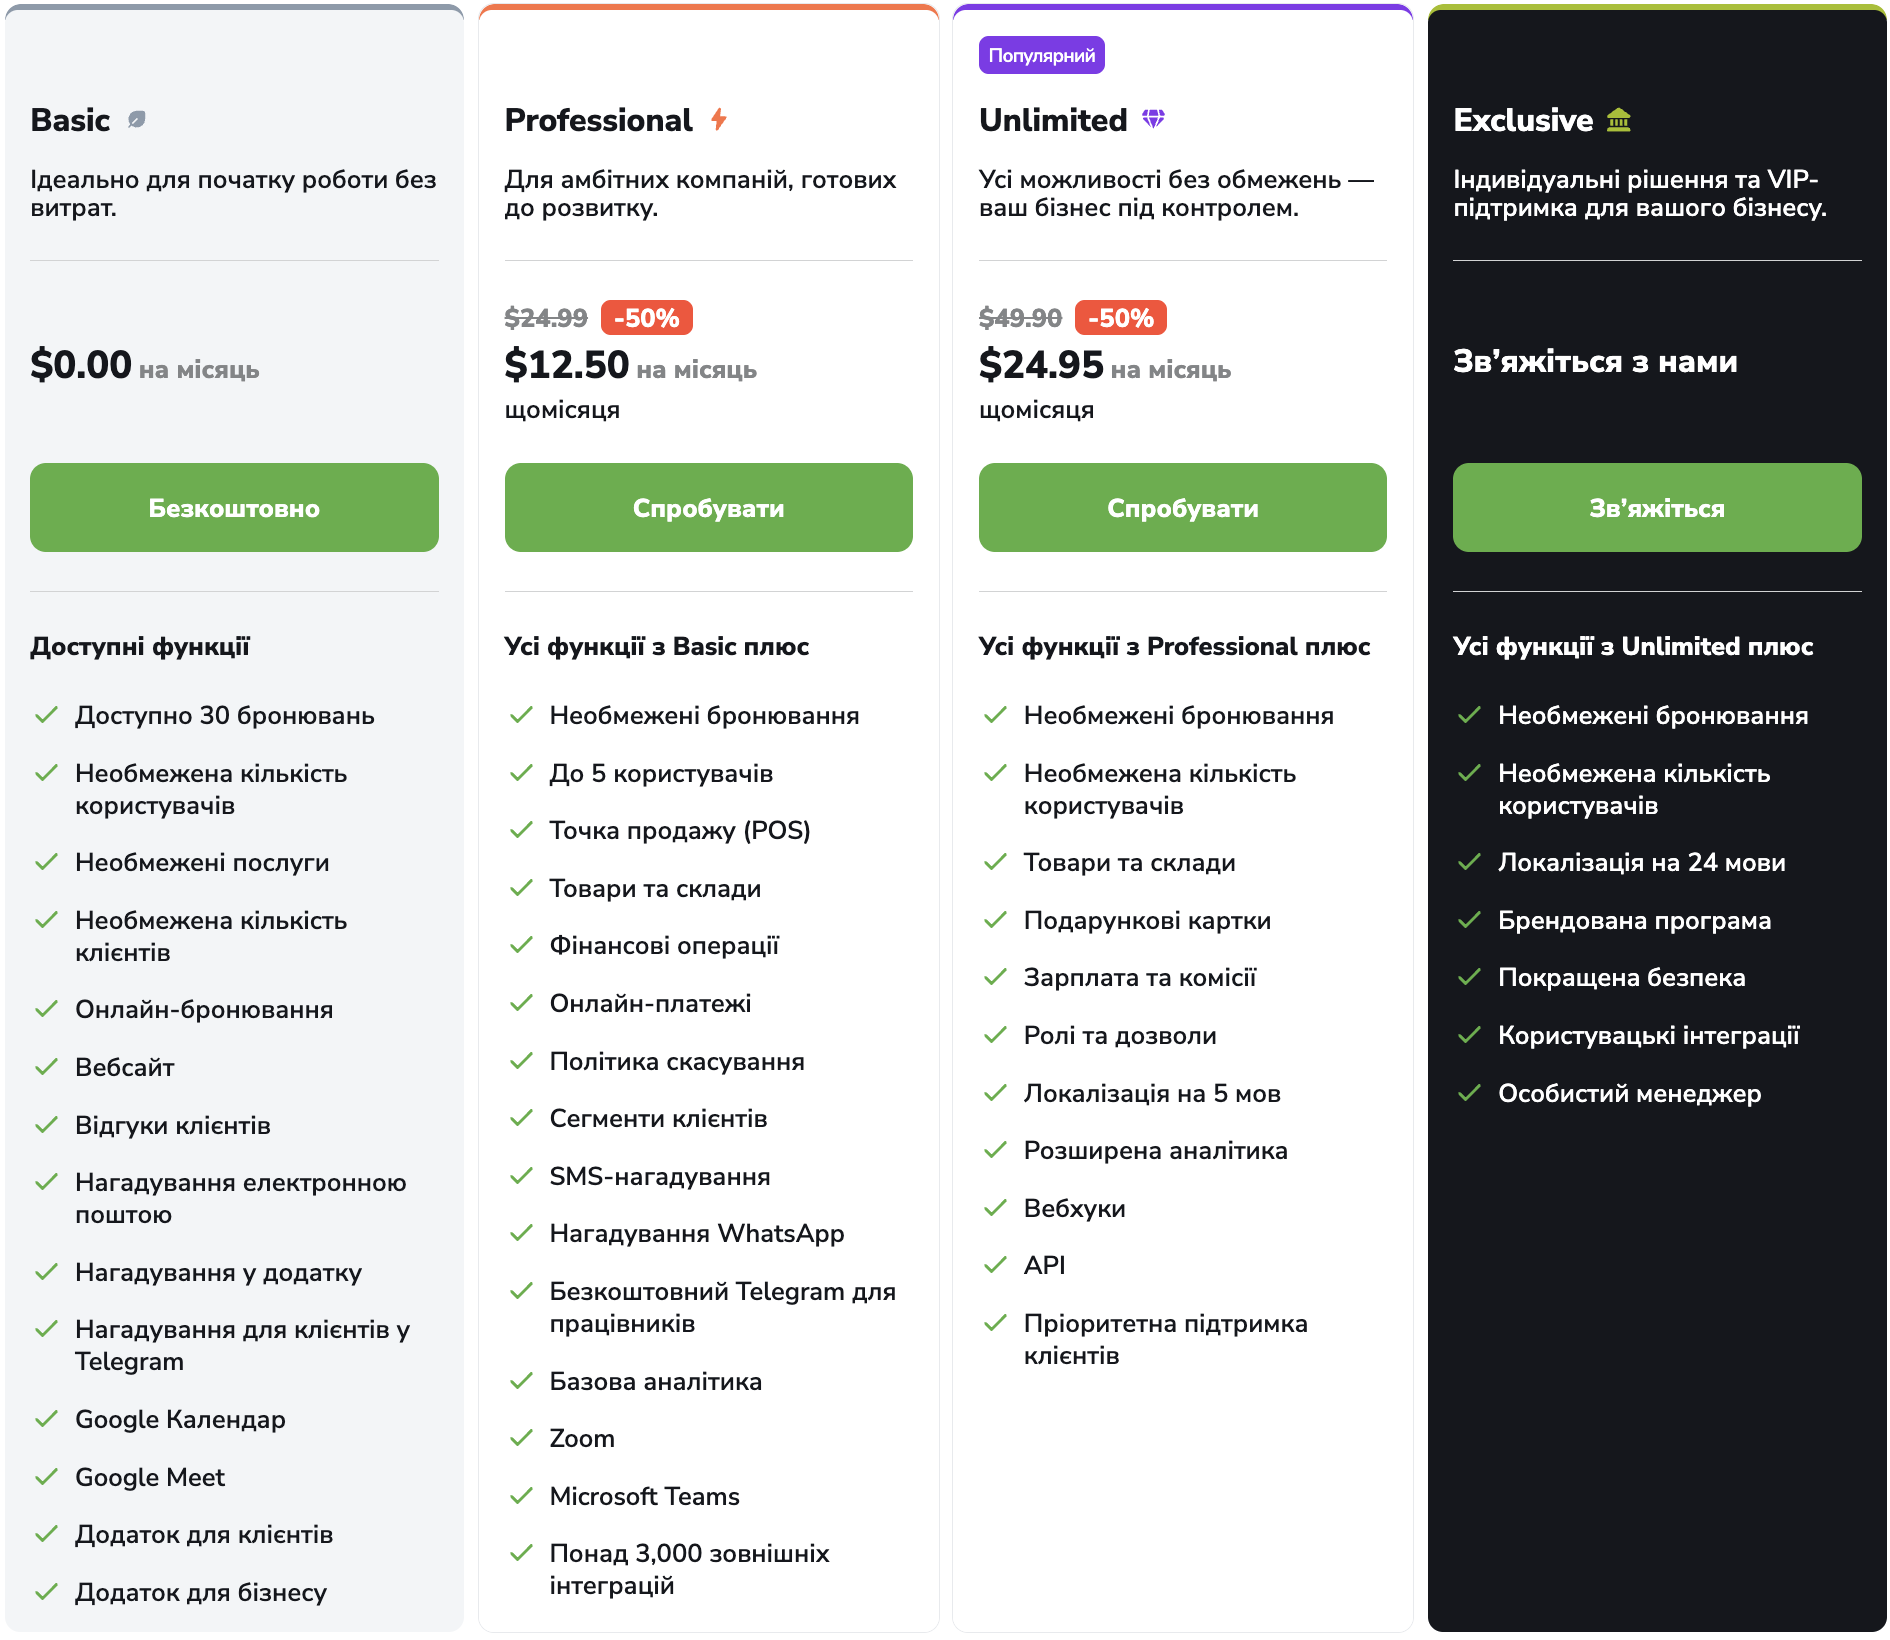This screenshot has height=1640, width=1890.
Task: Click checkmark next to Доступно 30 бронювань
Action: pos(46,715)
